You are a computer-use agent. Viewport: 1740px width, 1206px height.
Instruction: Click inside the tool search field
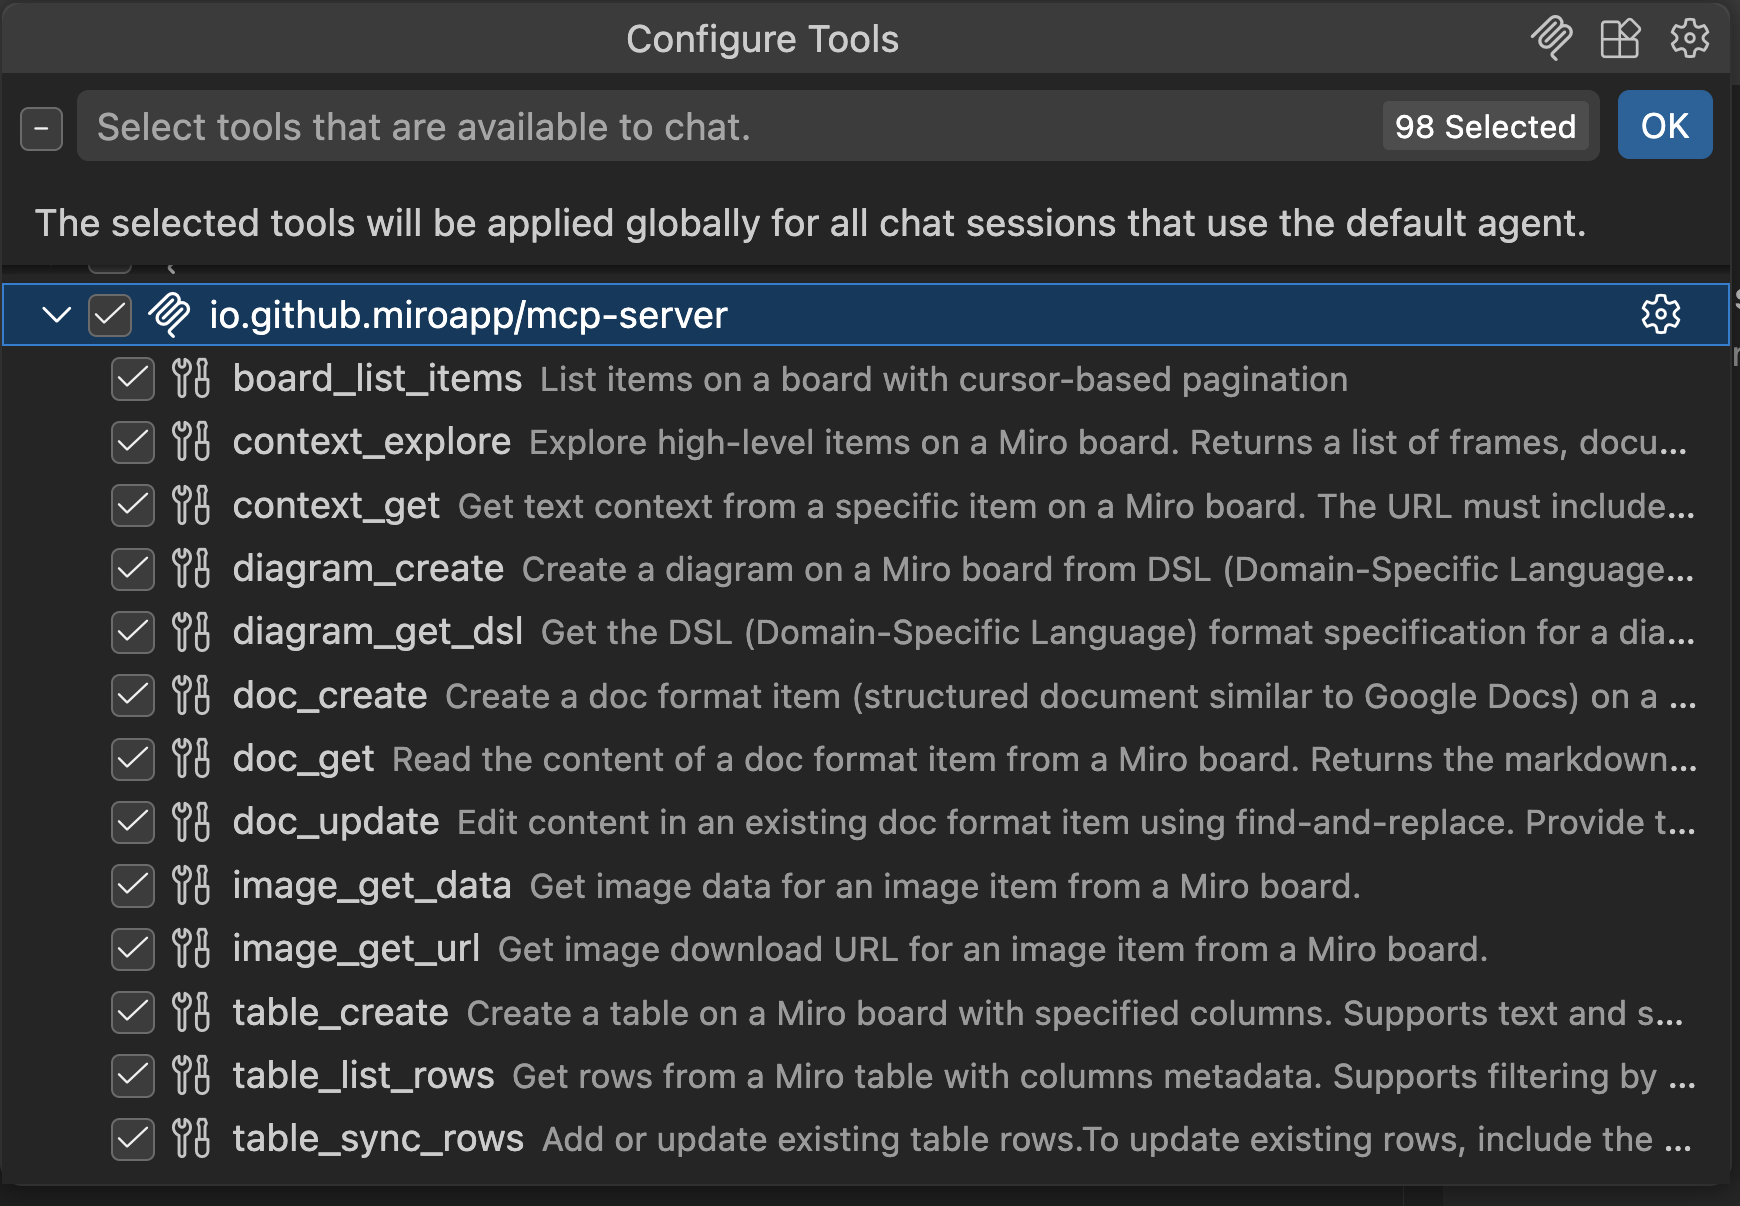click(x=600, y=126)
